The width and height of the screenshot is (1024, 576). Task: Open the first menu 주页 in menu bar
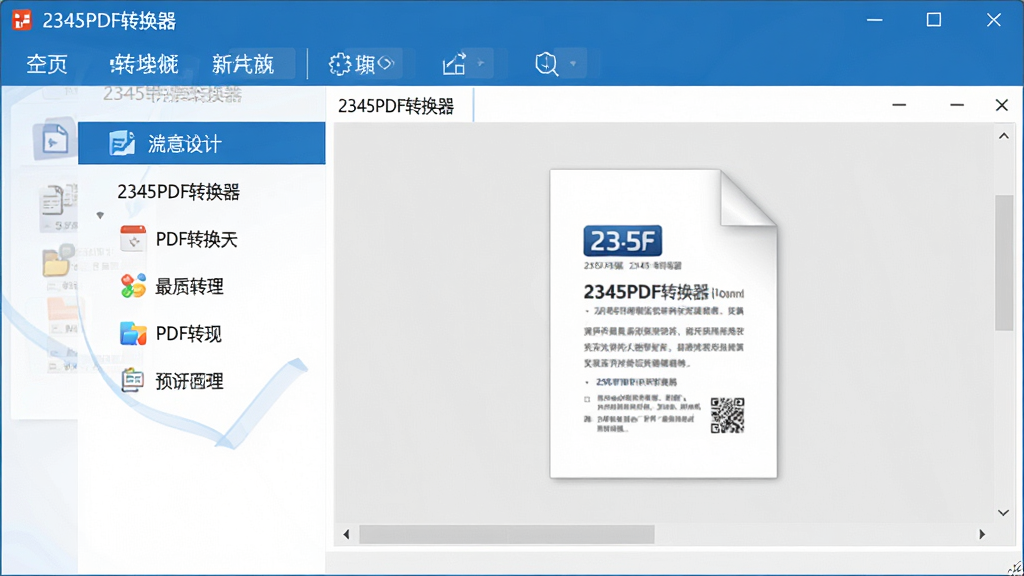pos(47,64)
